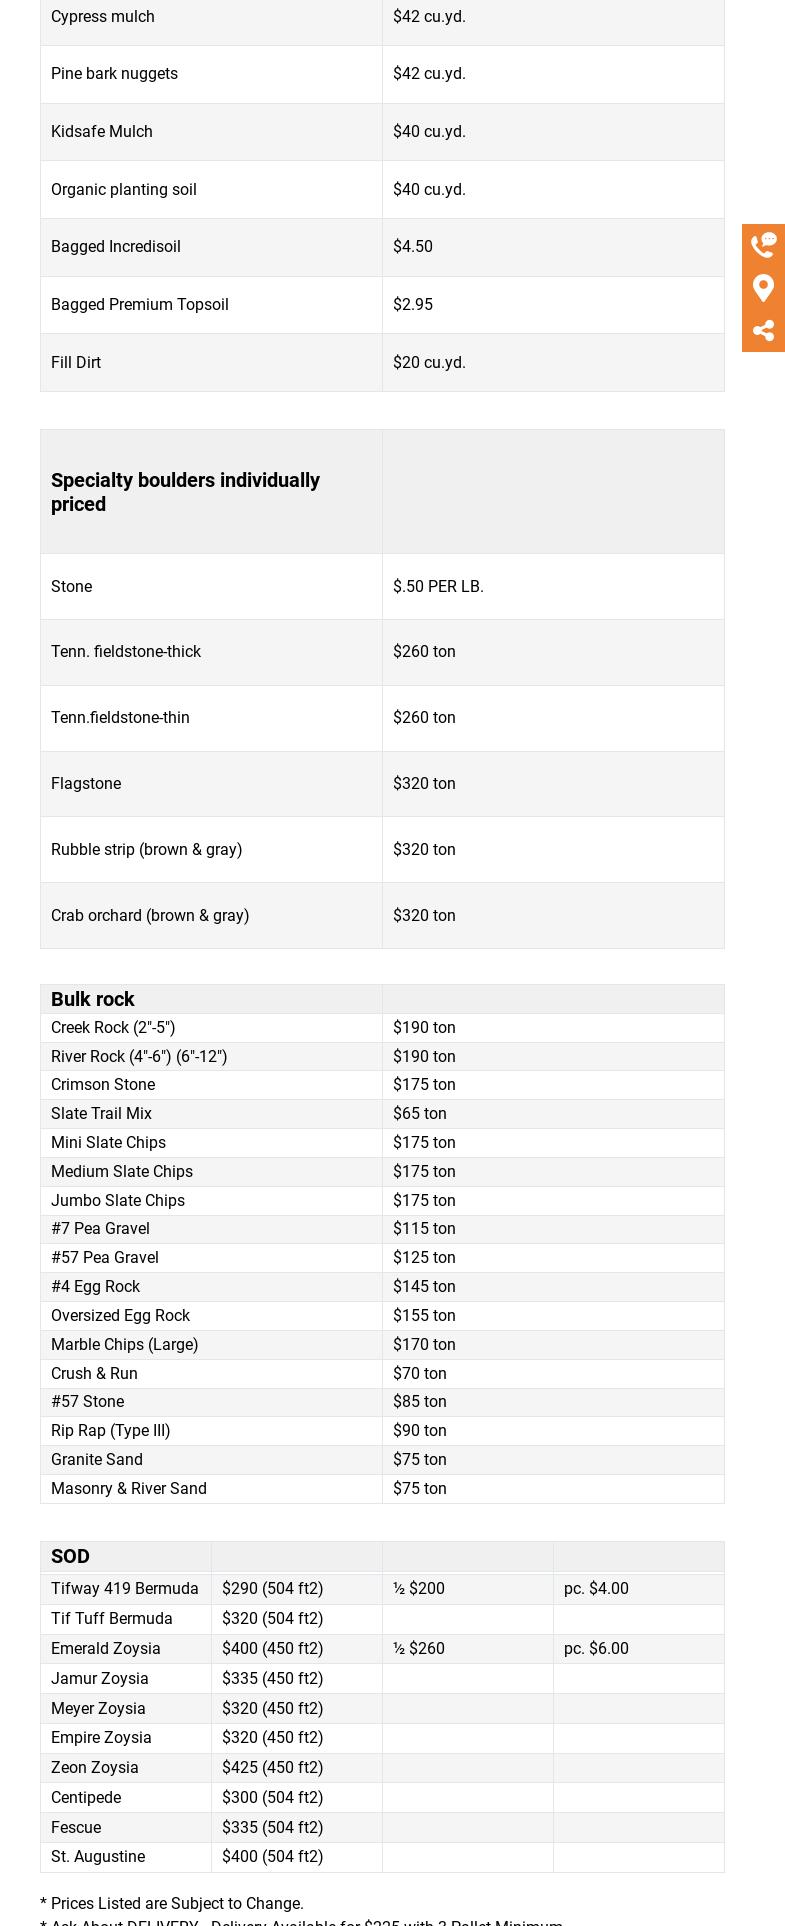Click the Cypress mulch row label
The image size is (785, 1926).
coord(103,16)
